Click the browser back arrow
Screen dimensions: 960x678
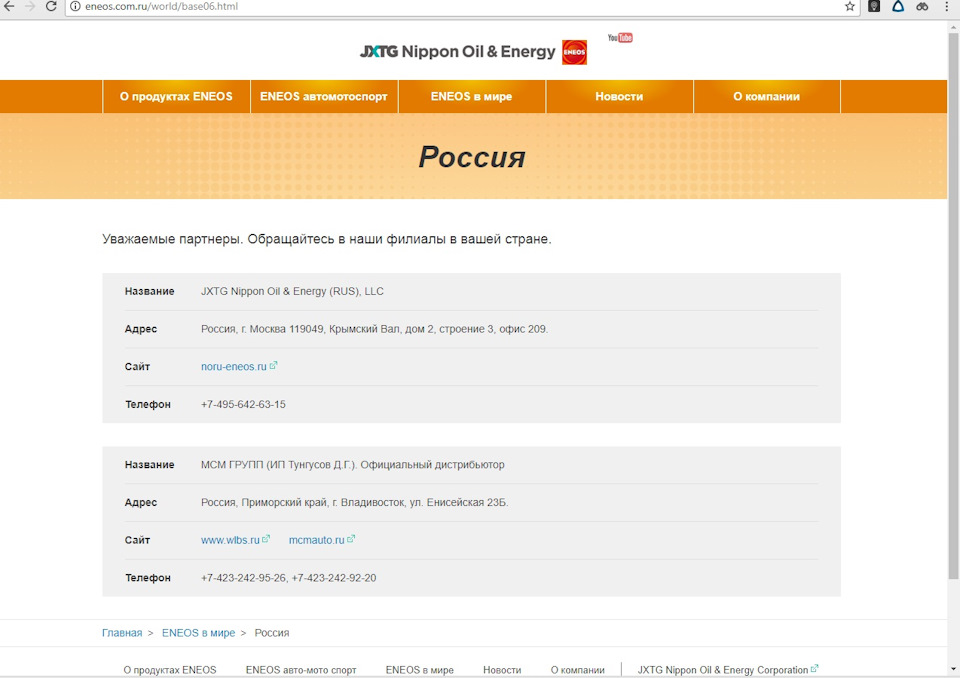coord(9,6)
